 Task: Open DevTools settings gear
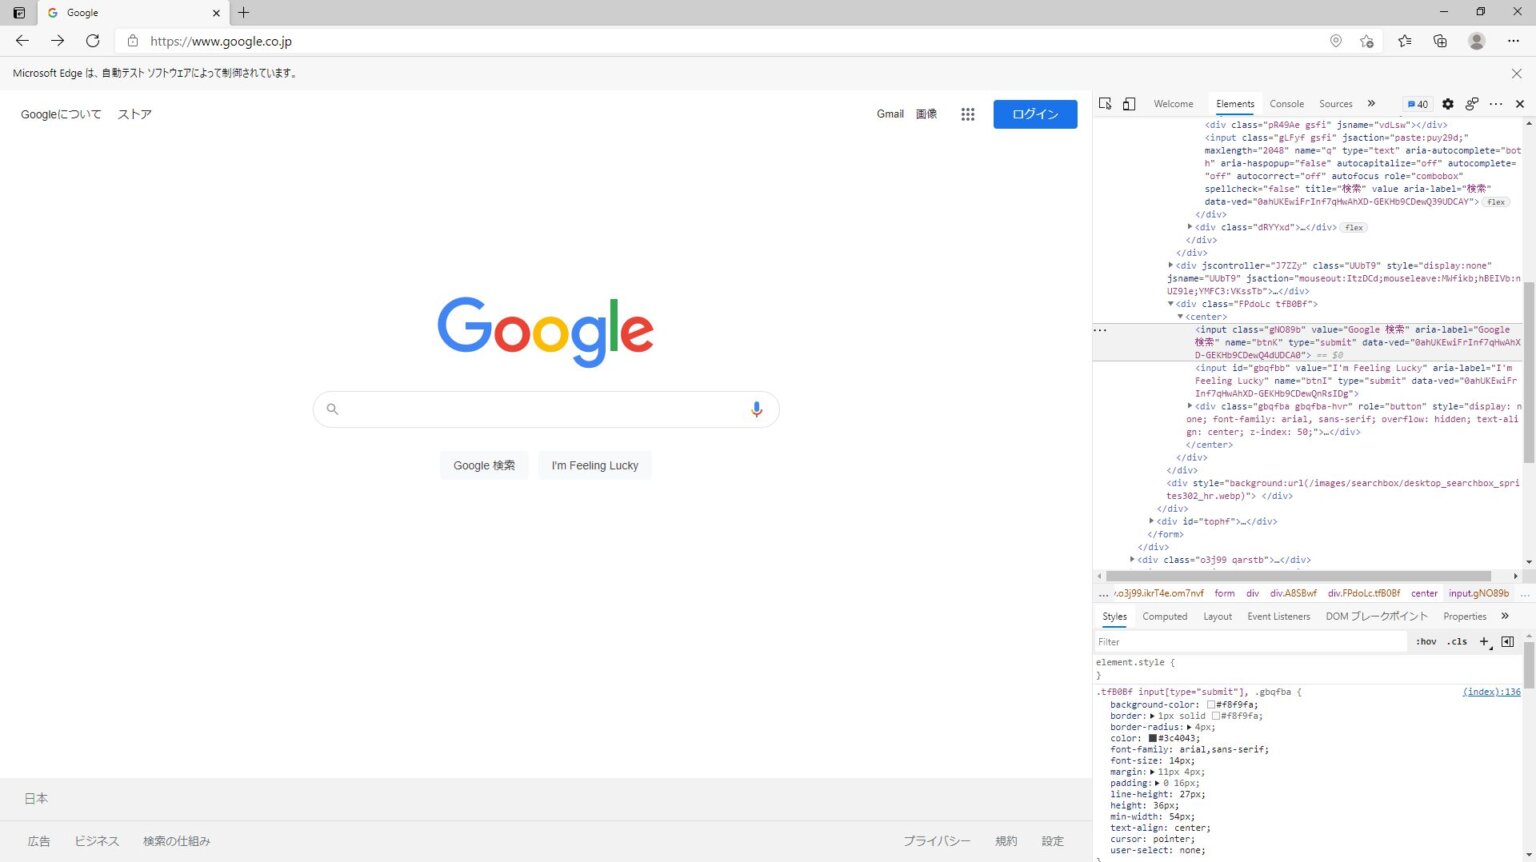click(1447, 104)
